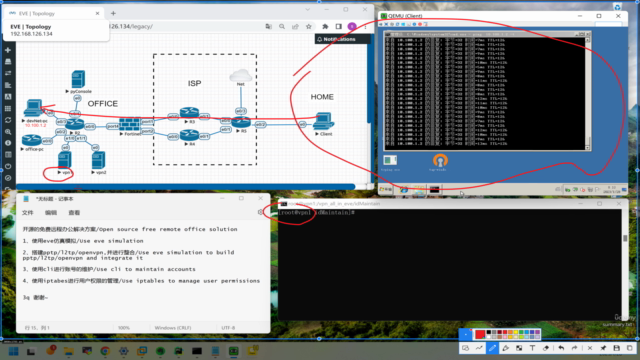Pick the purple color swatch

(x=537, y=333)
